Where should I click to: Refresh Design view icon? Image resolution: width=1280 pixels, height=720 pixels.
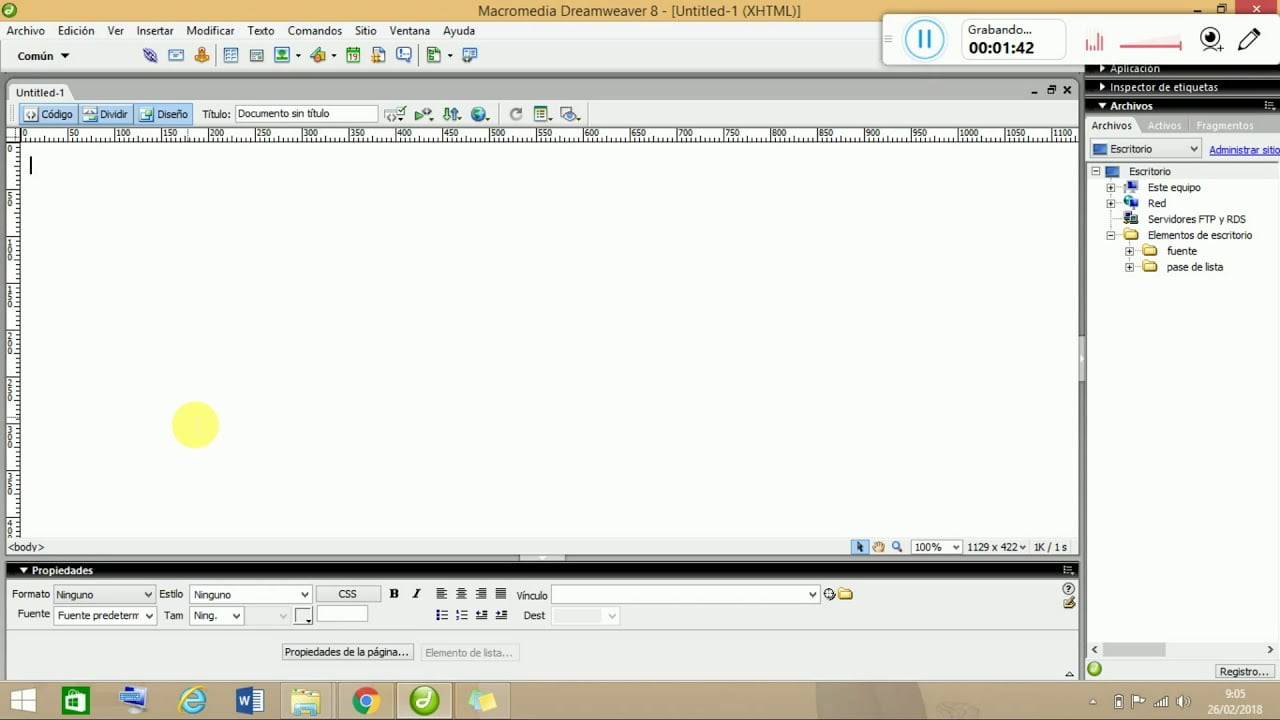[x=515, y=114]
